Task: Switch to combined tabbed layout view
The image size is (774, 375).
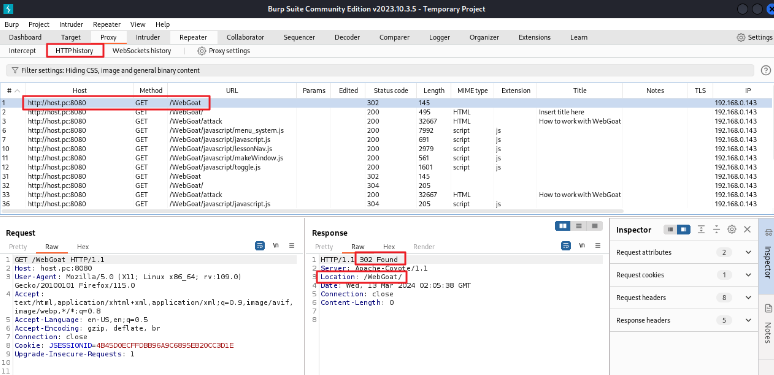Action: [595, 226]
